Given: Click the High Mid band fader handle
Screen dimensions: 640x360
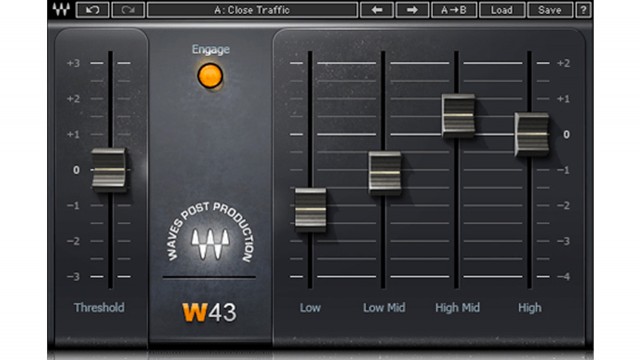Looking at the screenshot, I should coord(458,116).
